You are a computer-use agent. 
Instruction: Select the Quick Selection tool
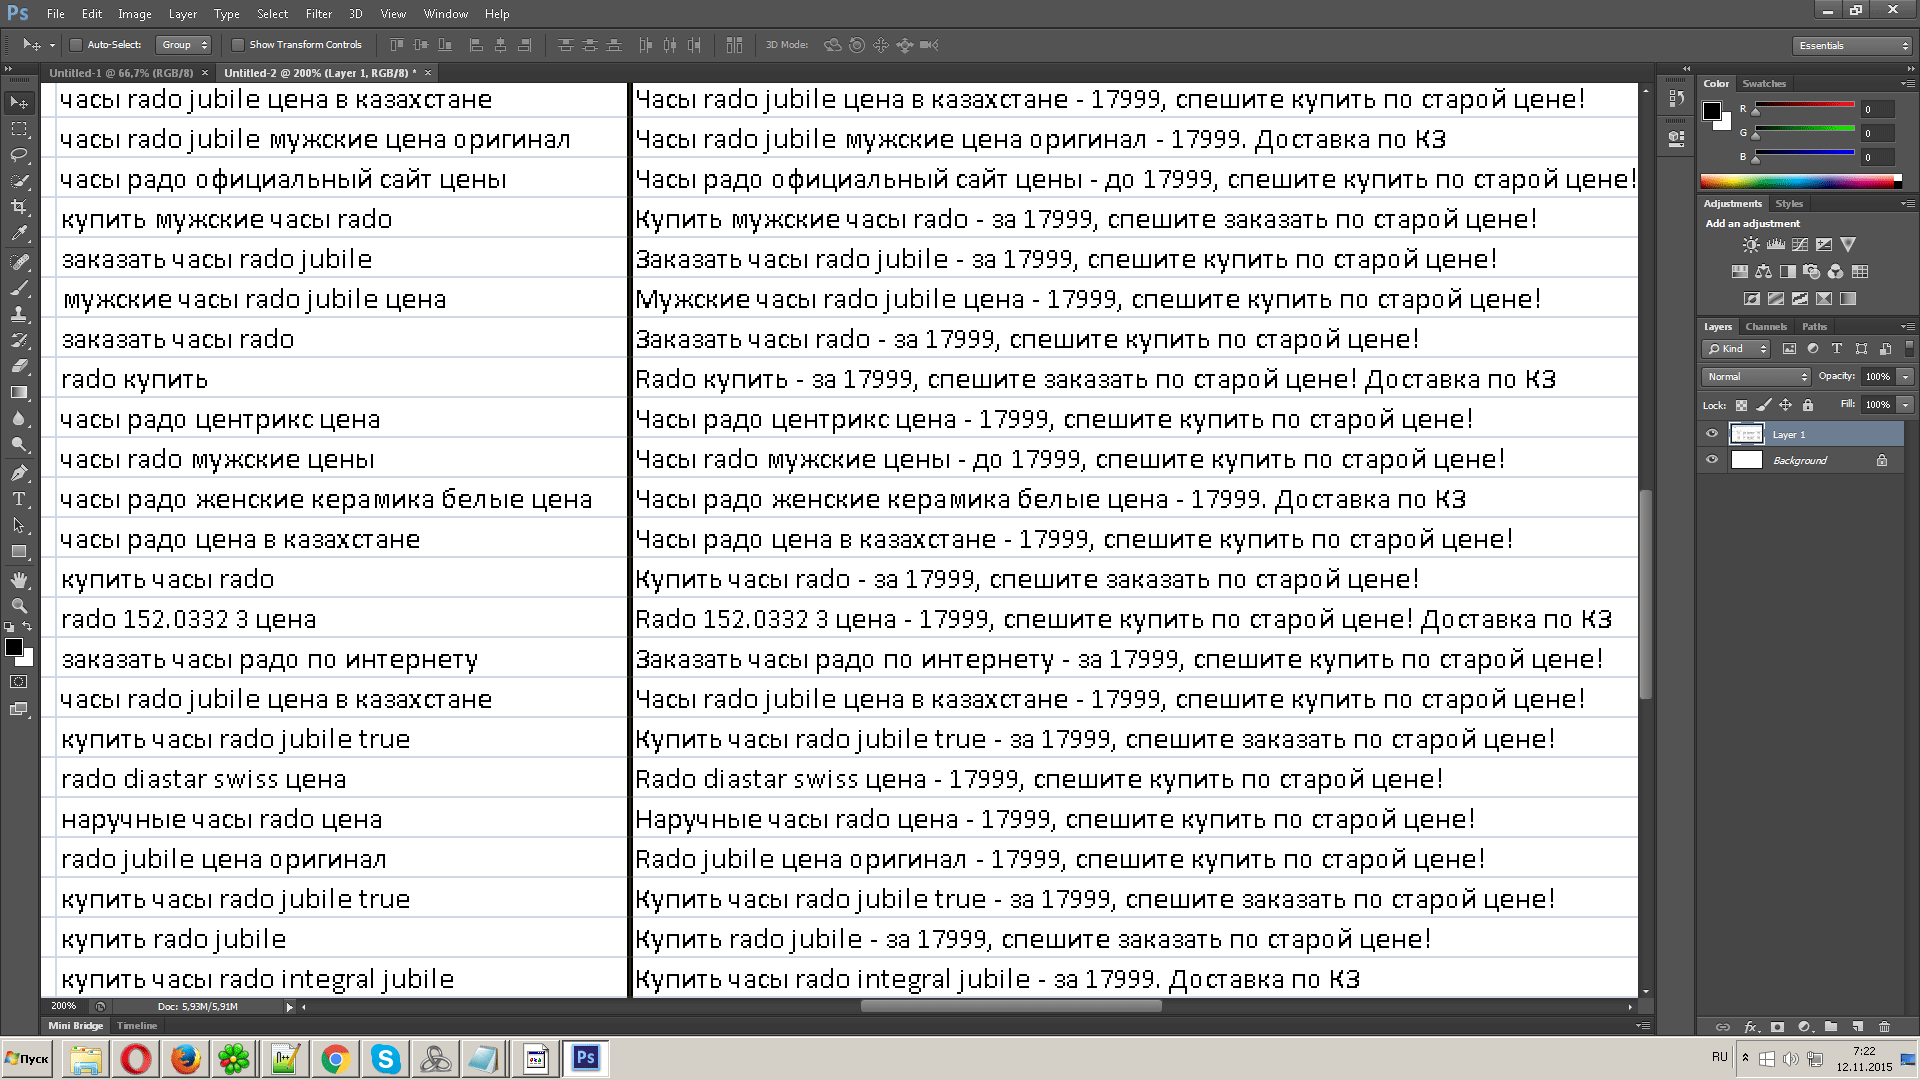click(19, 181)
